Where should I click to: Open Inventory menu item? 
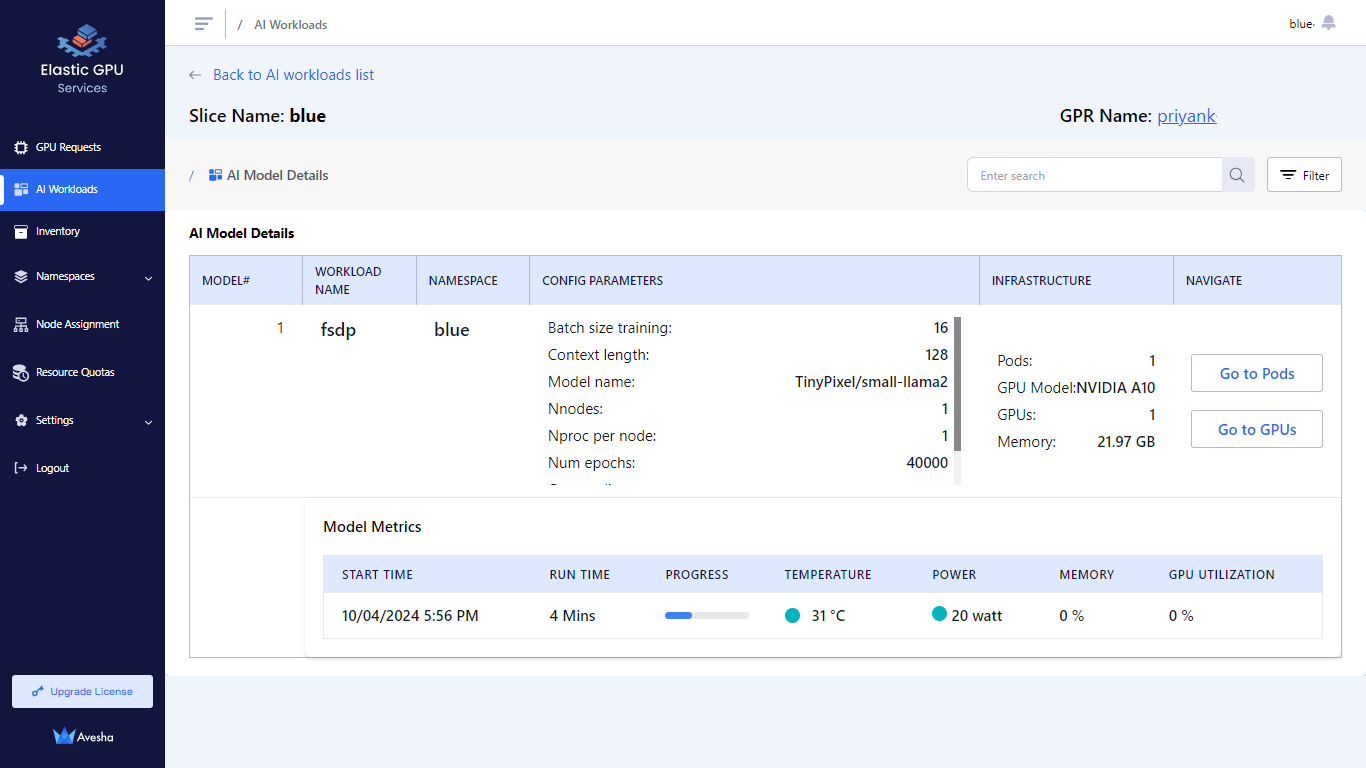(x=82, y=231)
